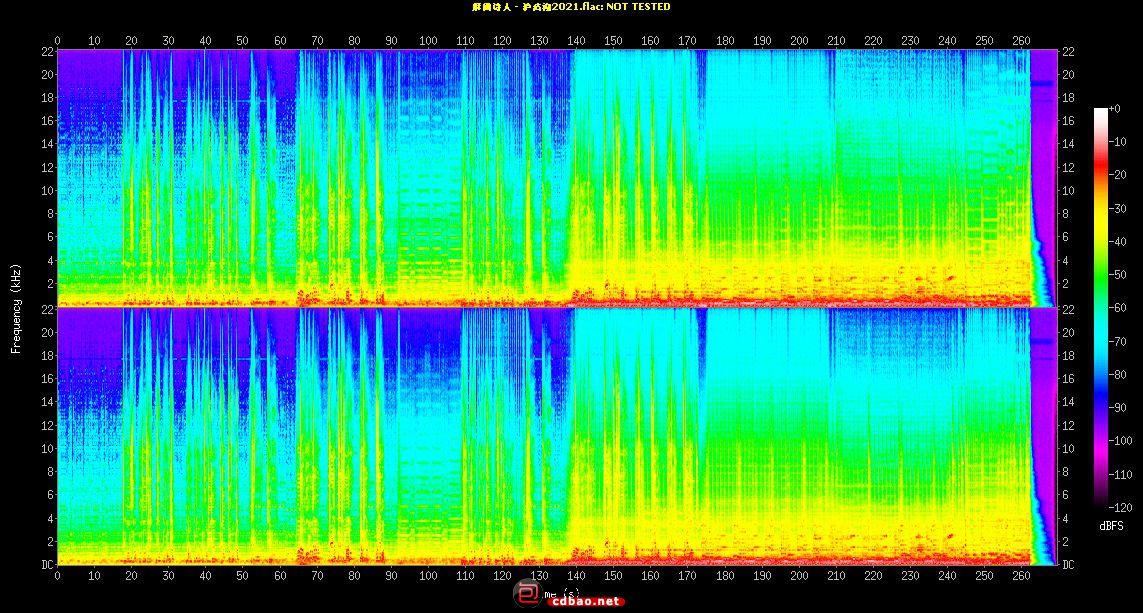
Task: Select the -50 level label
Action: (1117, 275)
